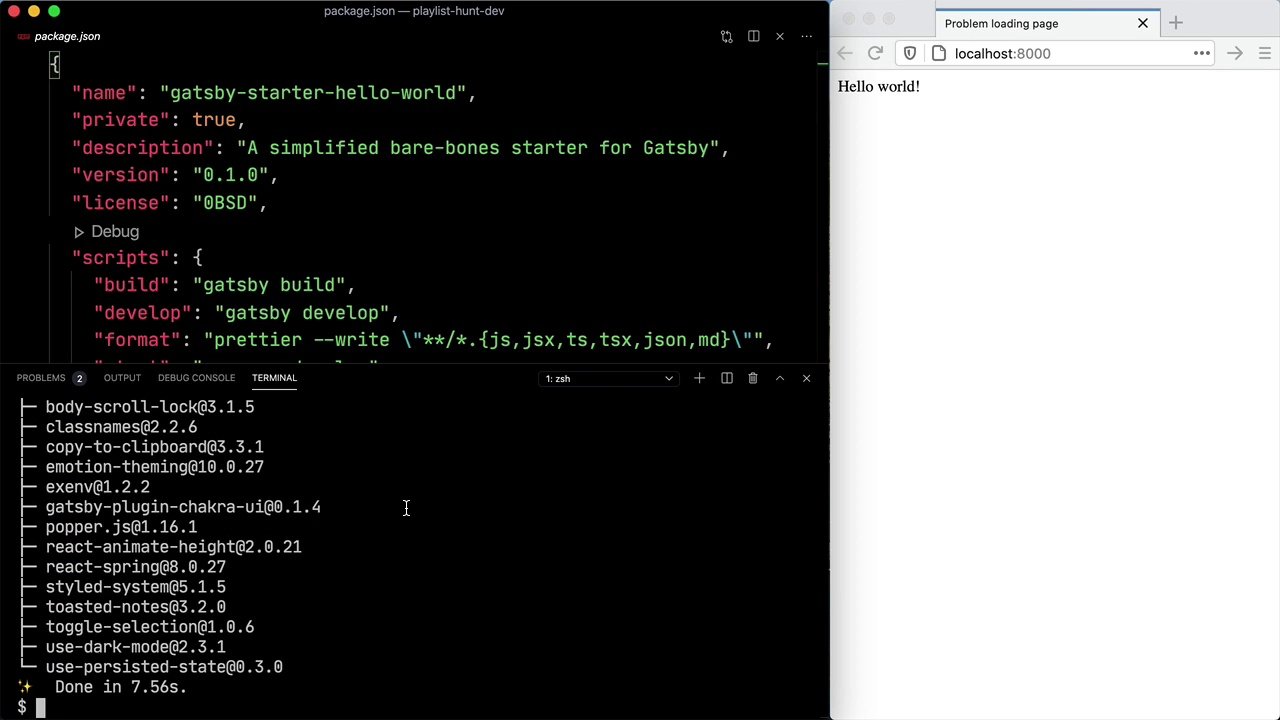Viewport: 1280px width, 720px height.
Task: Open the browser hamburger menu icon
Action: [x=1264, y=53]
